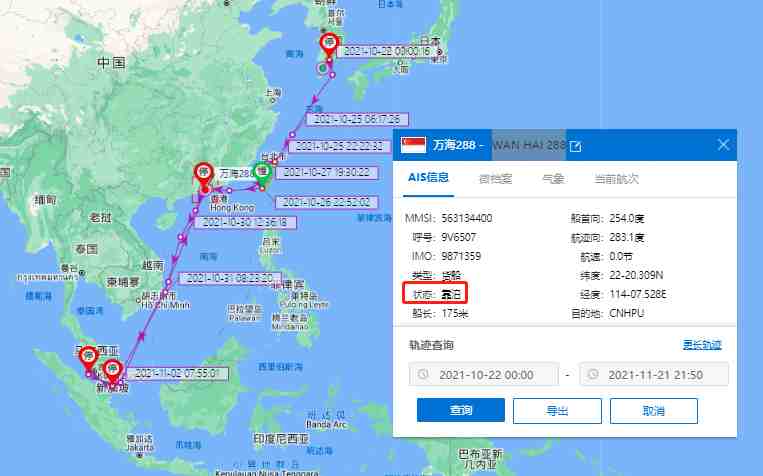The image size is (763, 476).
Task: Open the 当前航次 tab
Action: tap(616, 179)
